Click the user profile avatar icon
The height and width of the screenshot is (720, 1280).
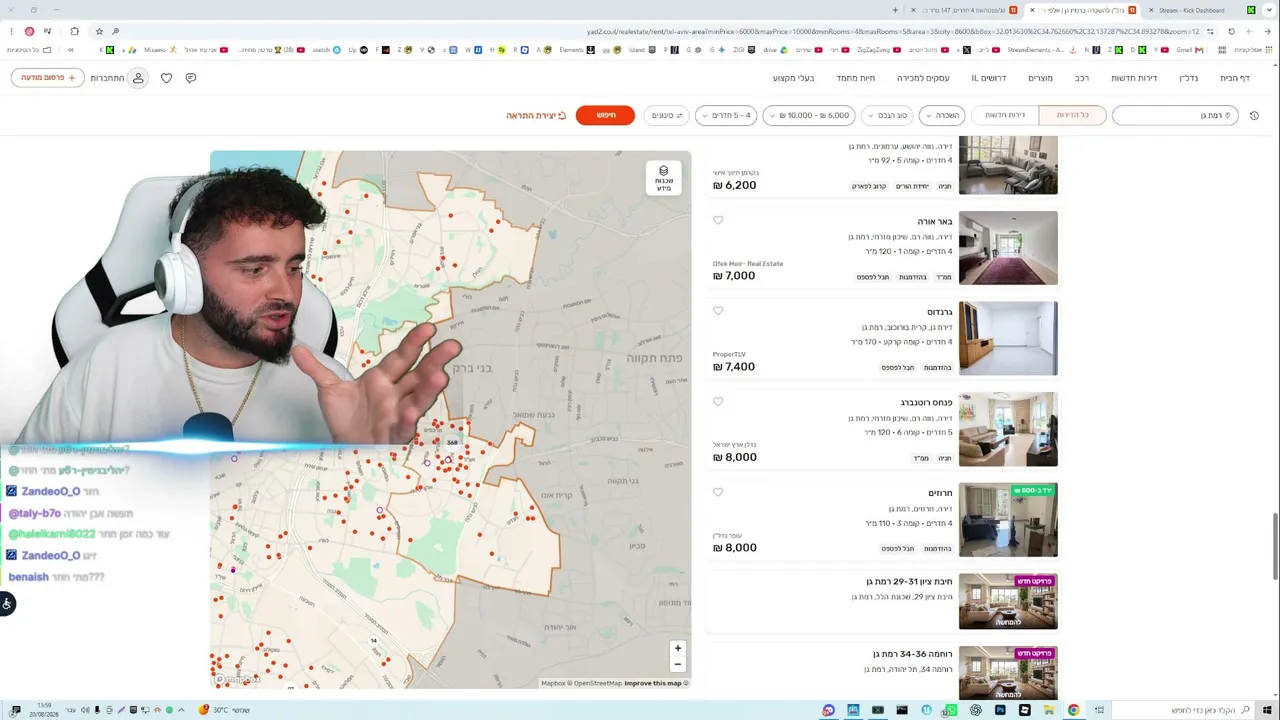click(x=138, y=78)
